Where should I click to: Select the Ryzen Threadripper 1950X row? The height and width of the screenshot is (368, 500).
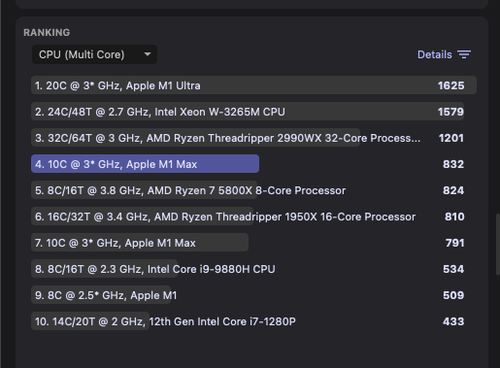tap(254, 217)
